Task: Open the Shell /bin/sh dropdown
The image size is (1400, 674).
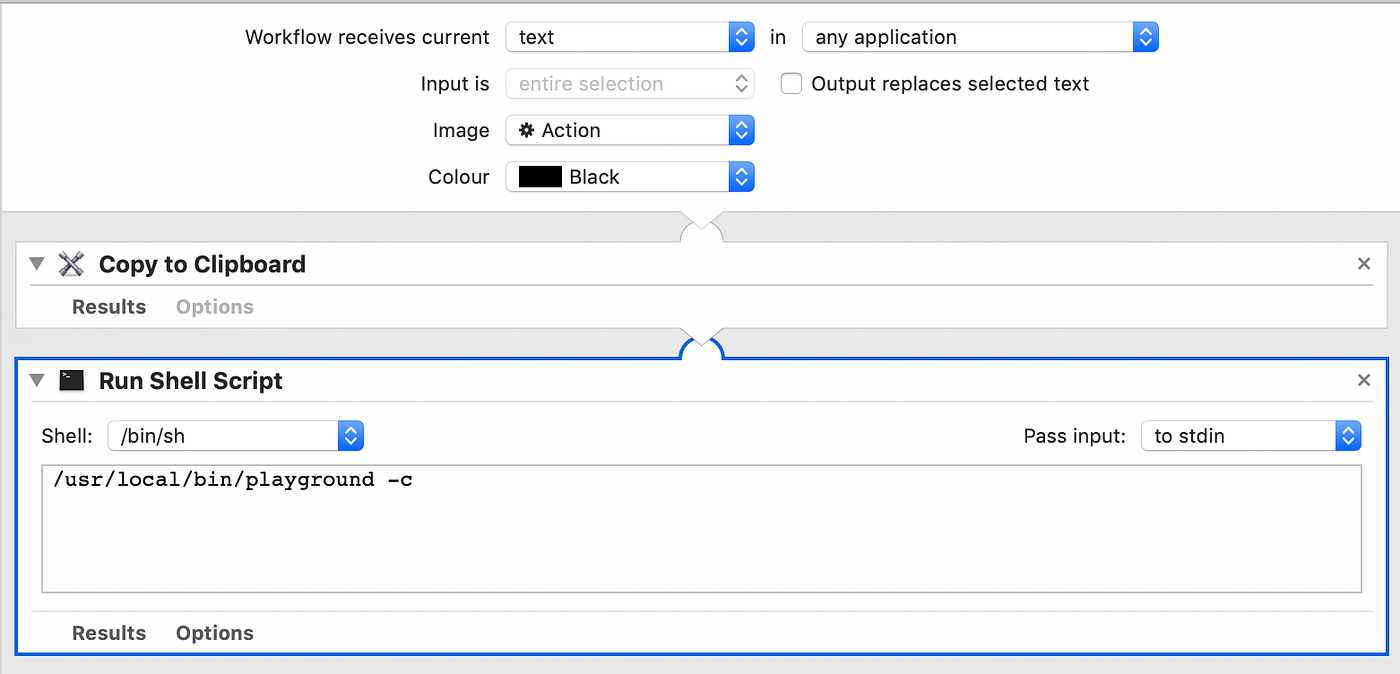Action: [235, 436]
